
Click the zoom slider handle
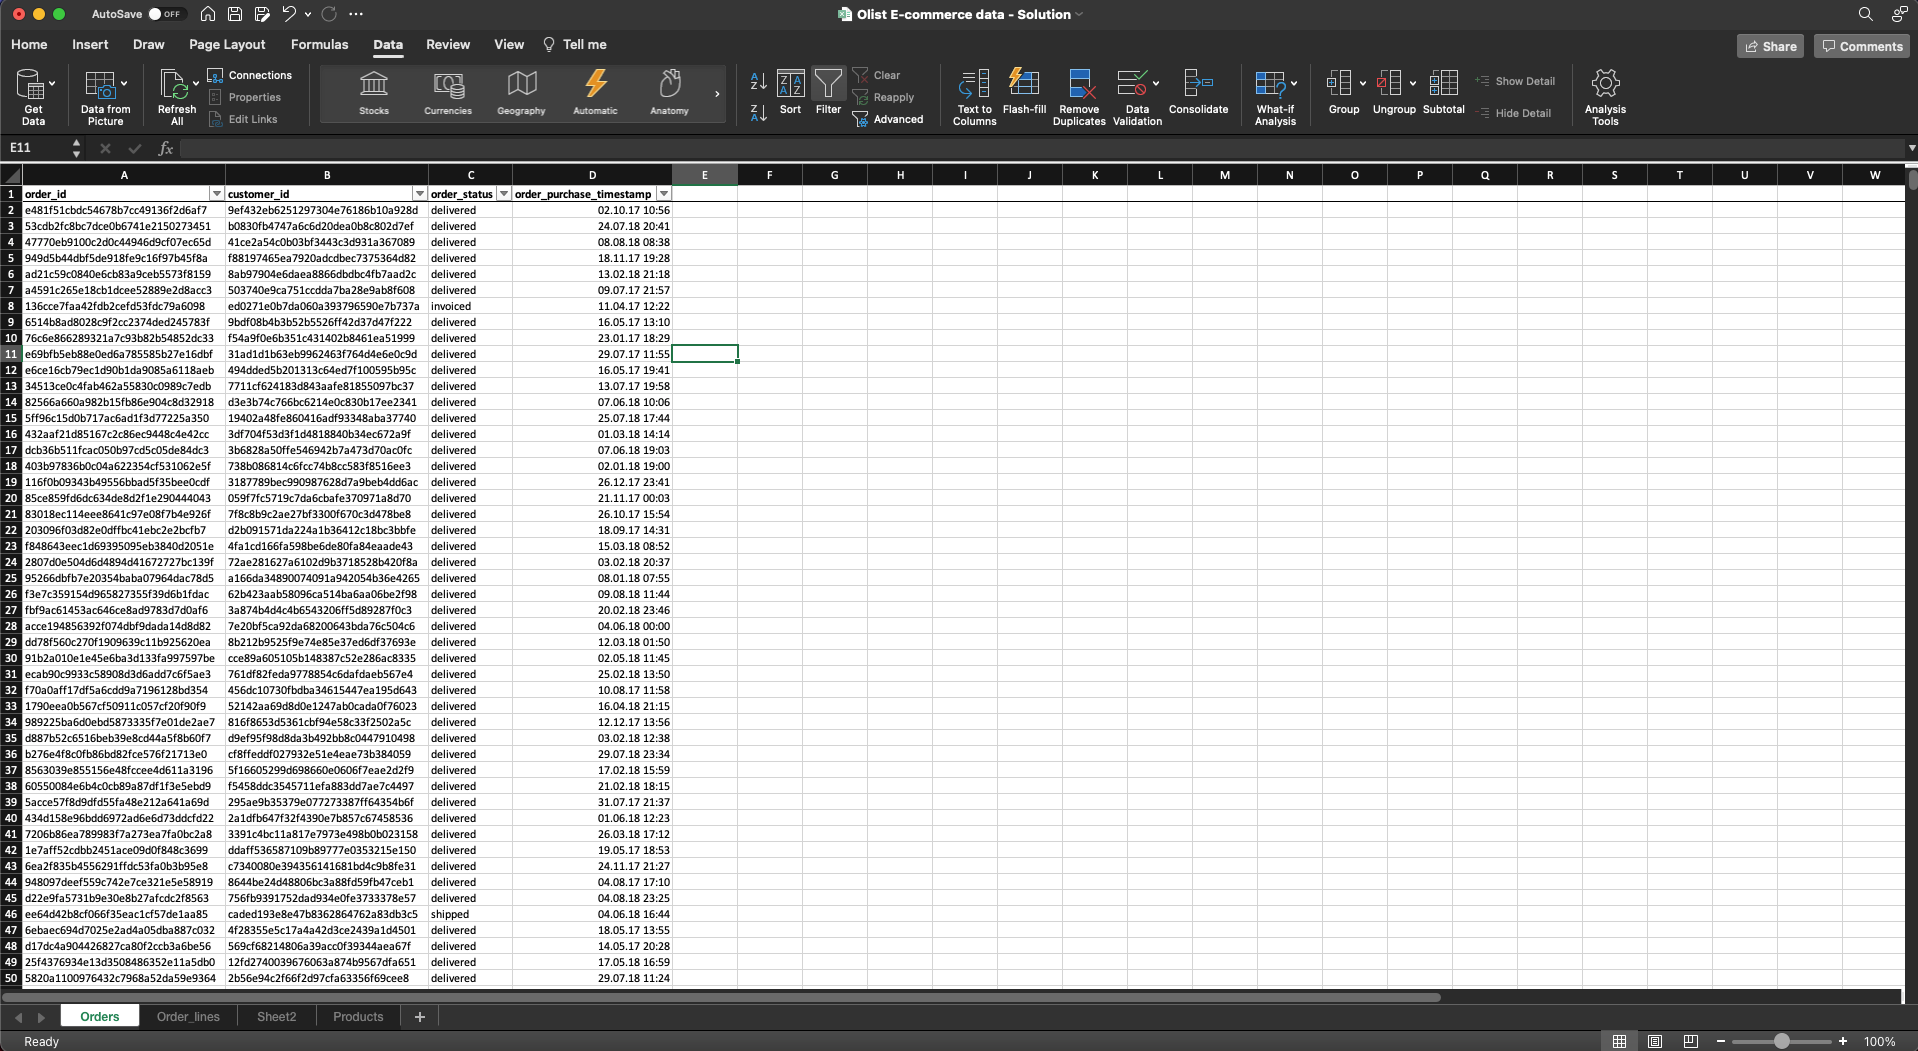tap(1781, 1041)
